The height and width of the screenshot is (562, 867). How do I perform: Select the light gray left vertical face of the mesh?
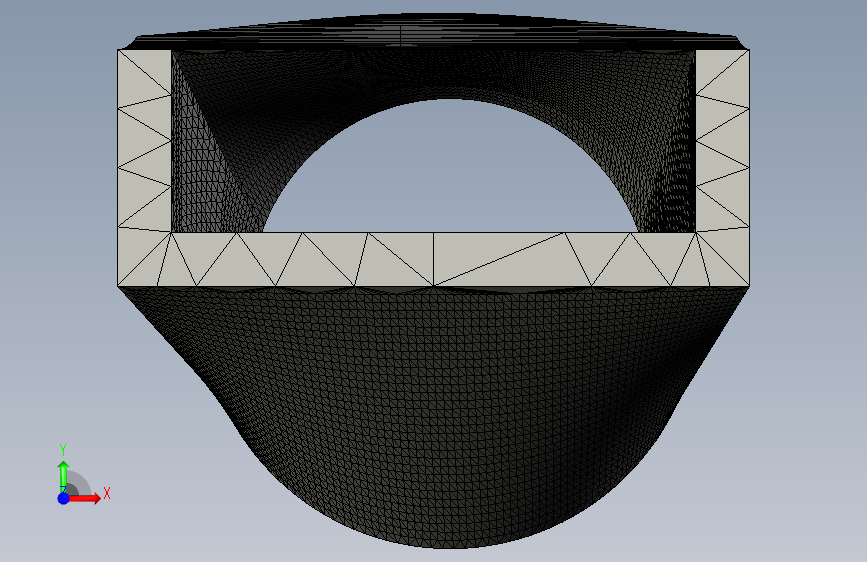point(144,140)
